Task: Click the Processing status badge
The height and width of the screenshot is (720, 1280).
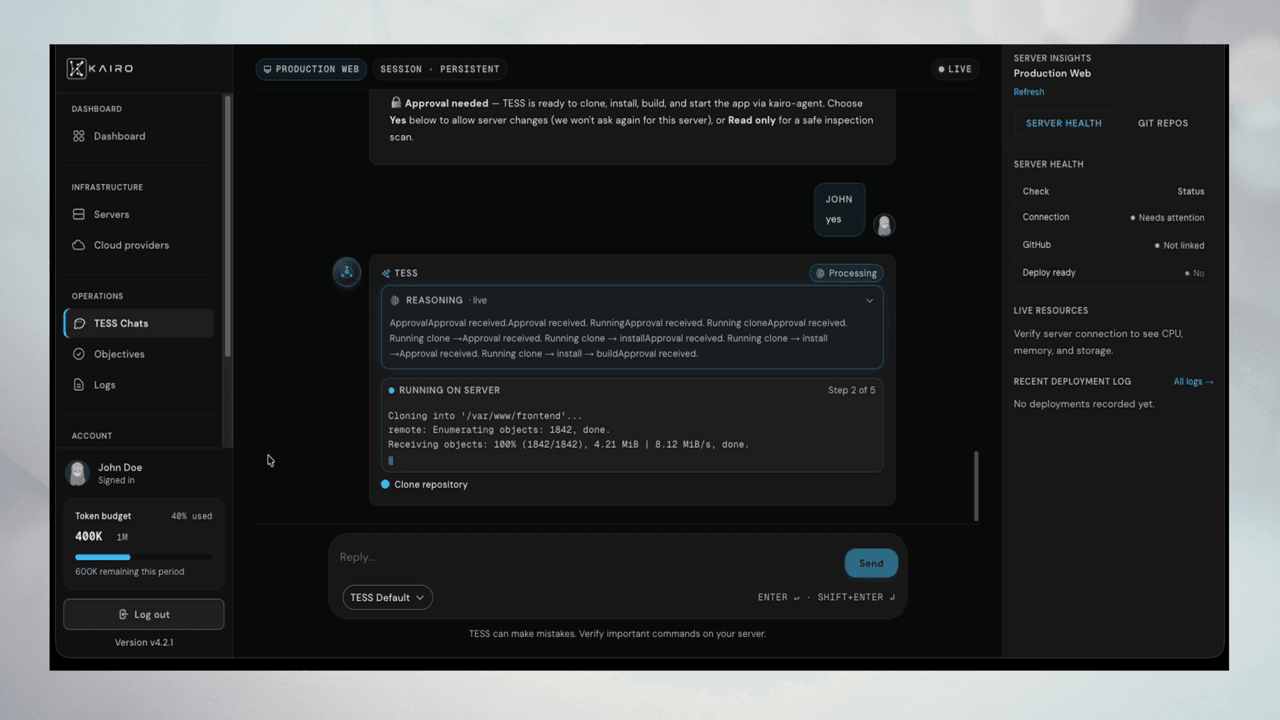Action: click(x=846, y=273)
